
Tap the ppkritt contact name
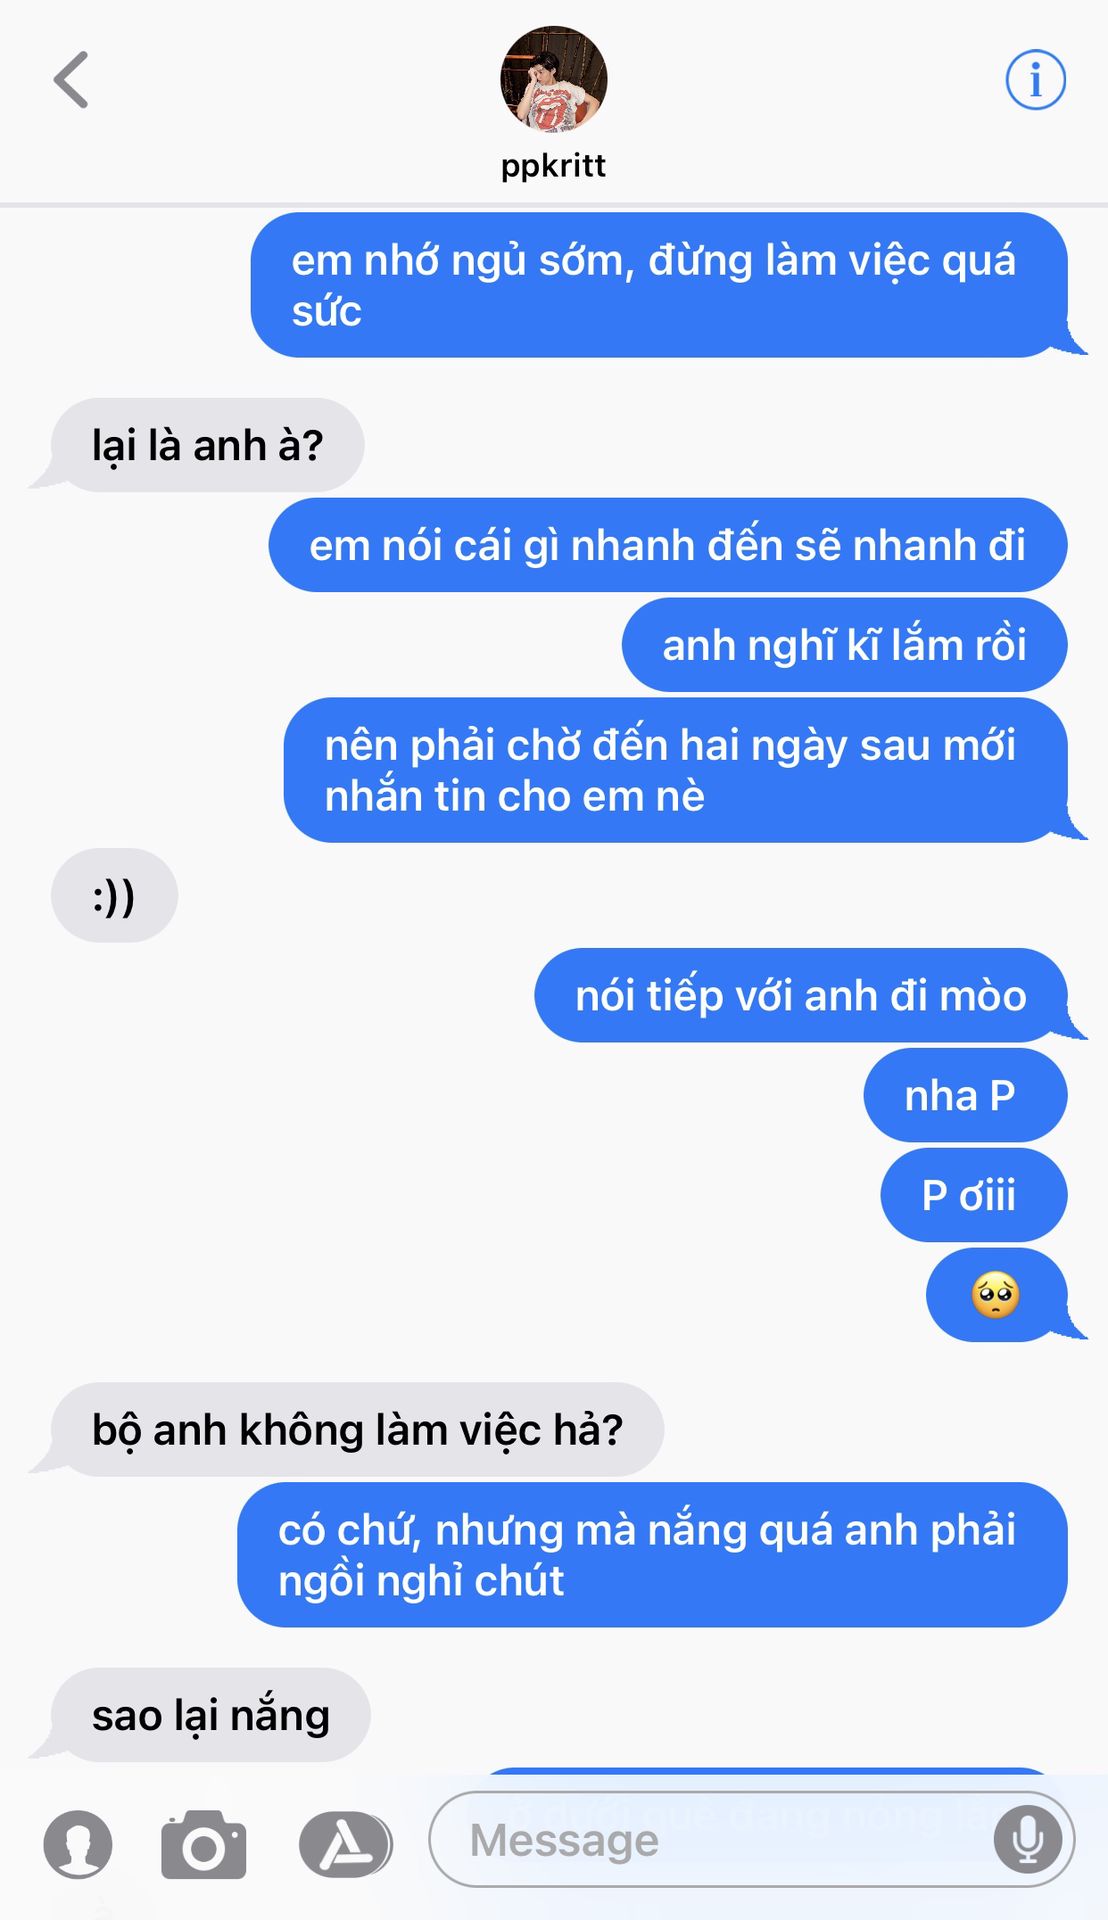tap(553, 165)
